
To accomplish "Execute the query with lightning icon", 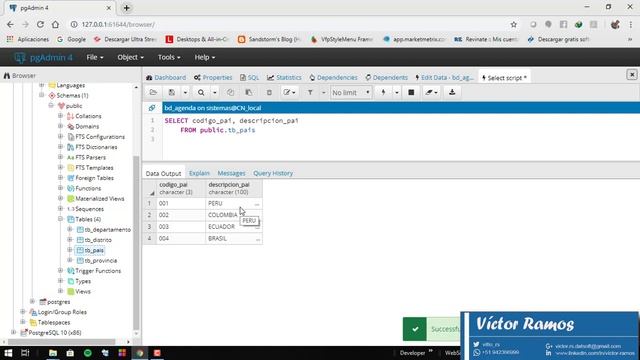I will tap(383, 93).
